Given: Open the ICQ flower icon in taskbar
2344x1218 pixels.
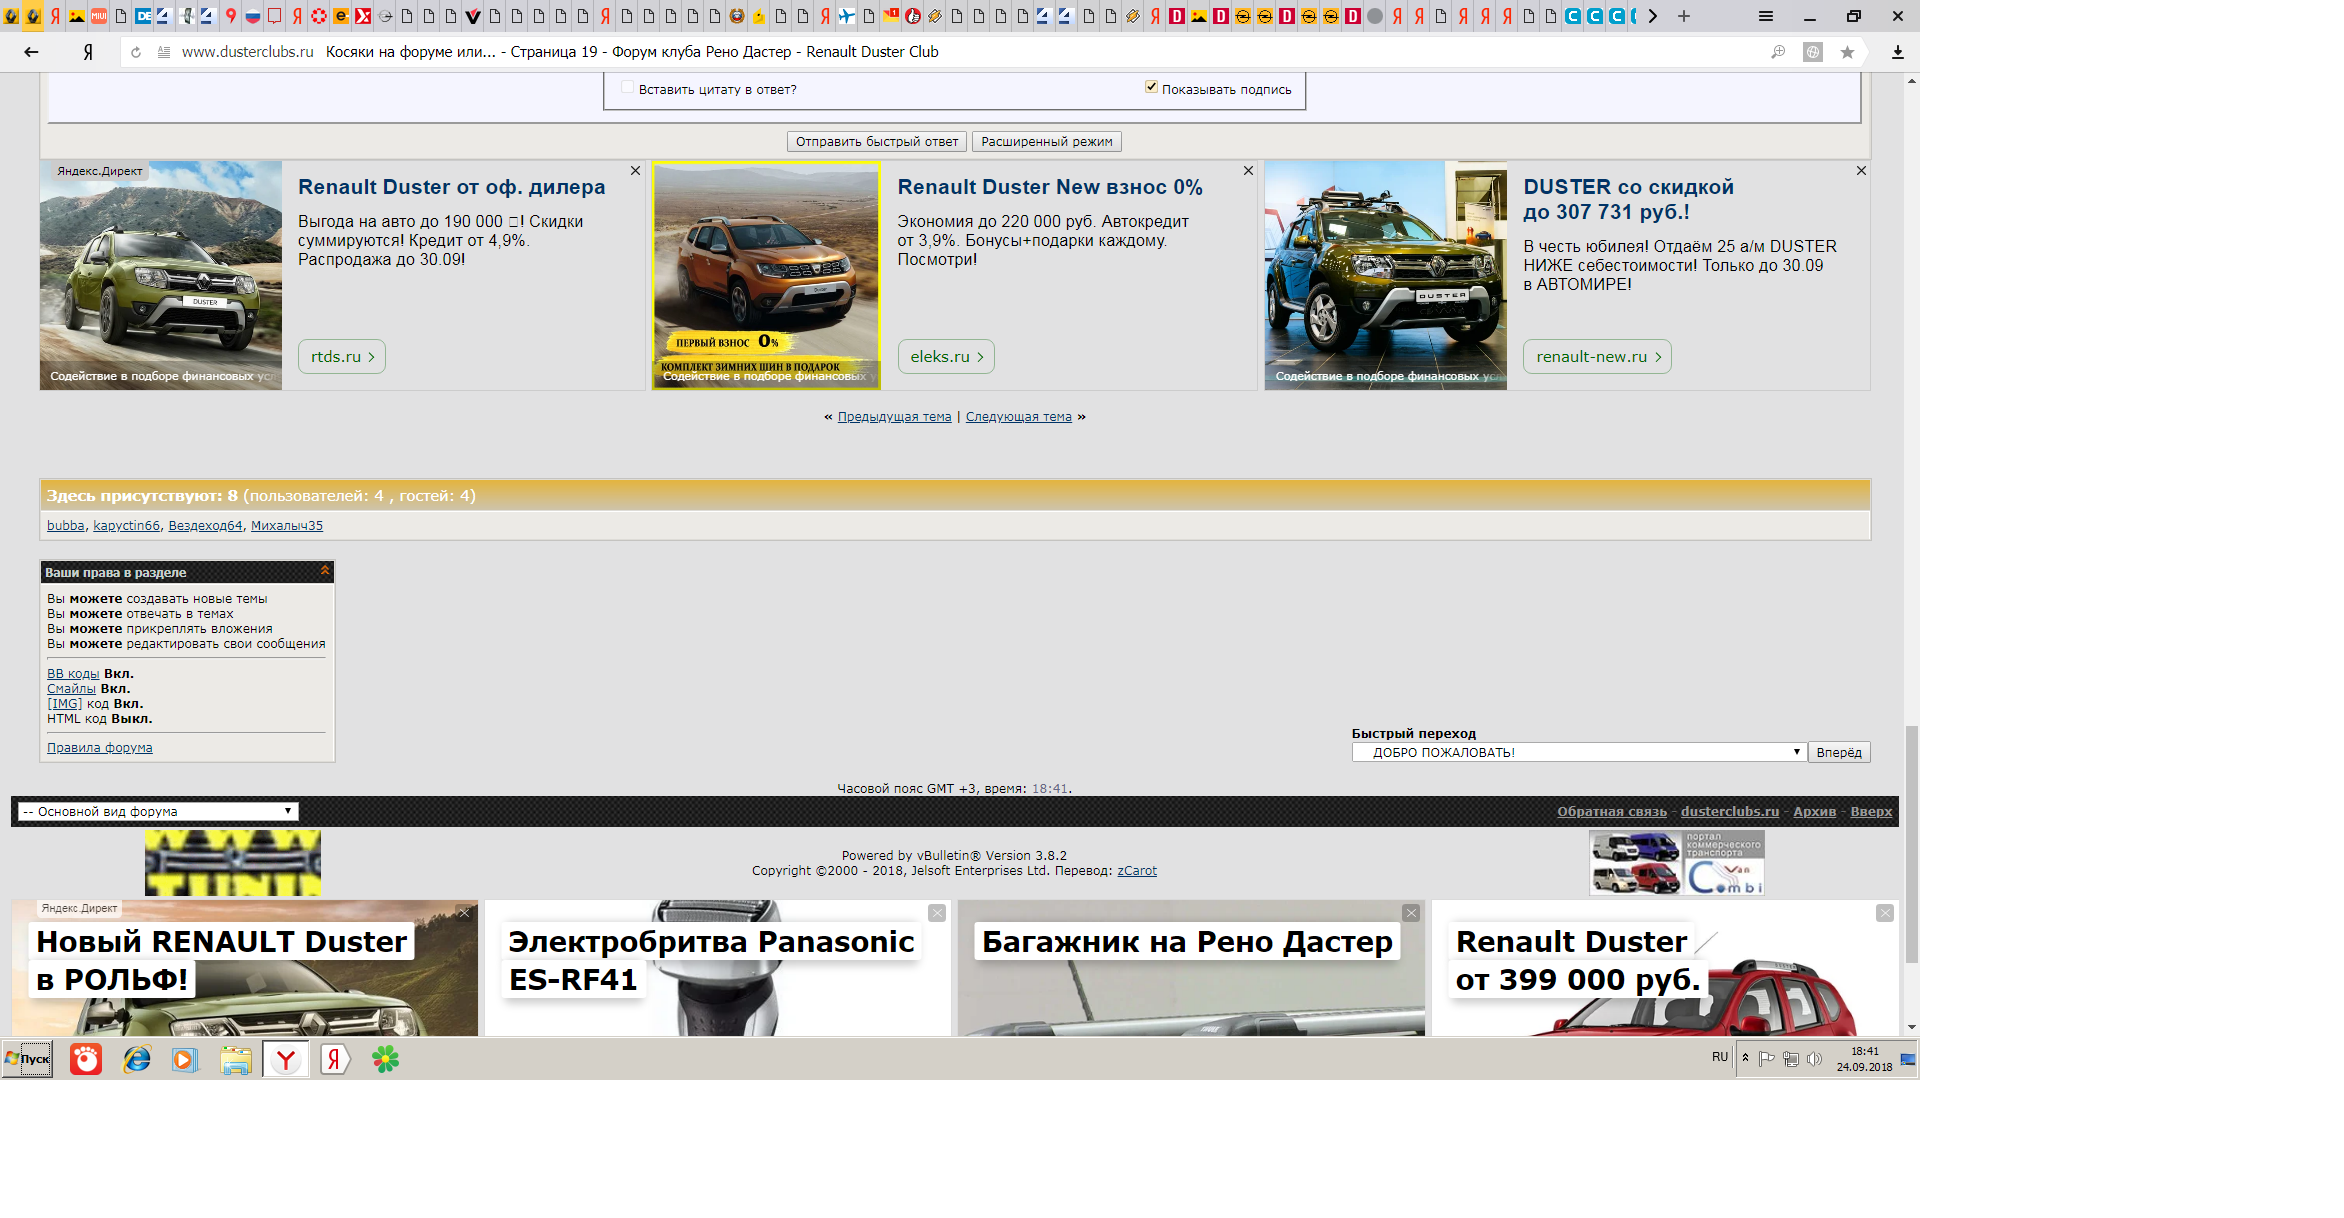Looking at the screenshot, I should point(385,1059).
